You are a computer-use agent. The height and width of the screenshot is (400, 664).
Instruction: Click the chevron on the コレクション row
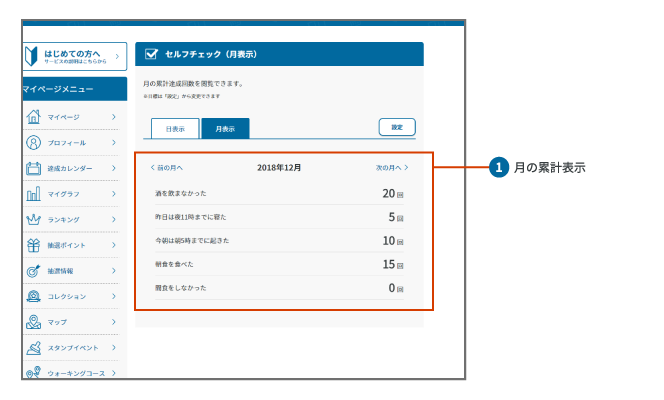pyautogui.click(x=113, y=296)
